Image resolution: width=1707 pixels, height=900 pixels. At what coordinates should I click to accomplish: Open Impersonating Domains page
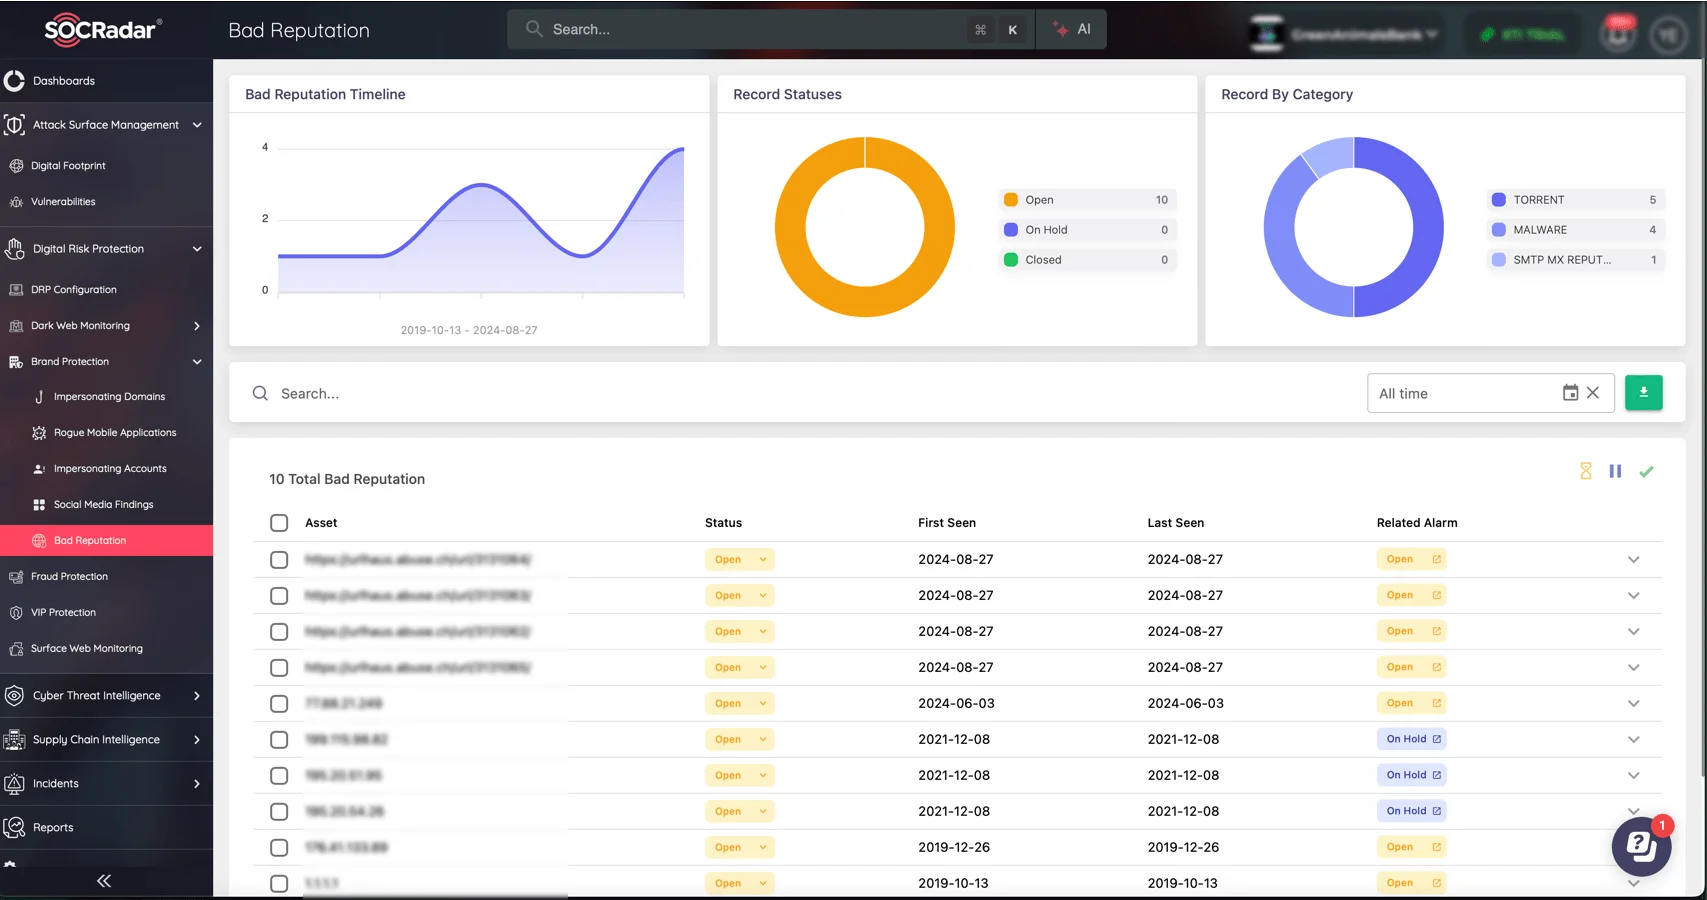pyautogui.click(x=109, y=397)
